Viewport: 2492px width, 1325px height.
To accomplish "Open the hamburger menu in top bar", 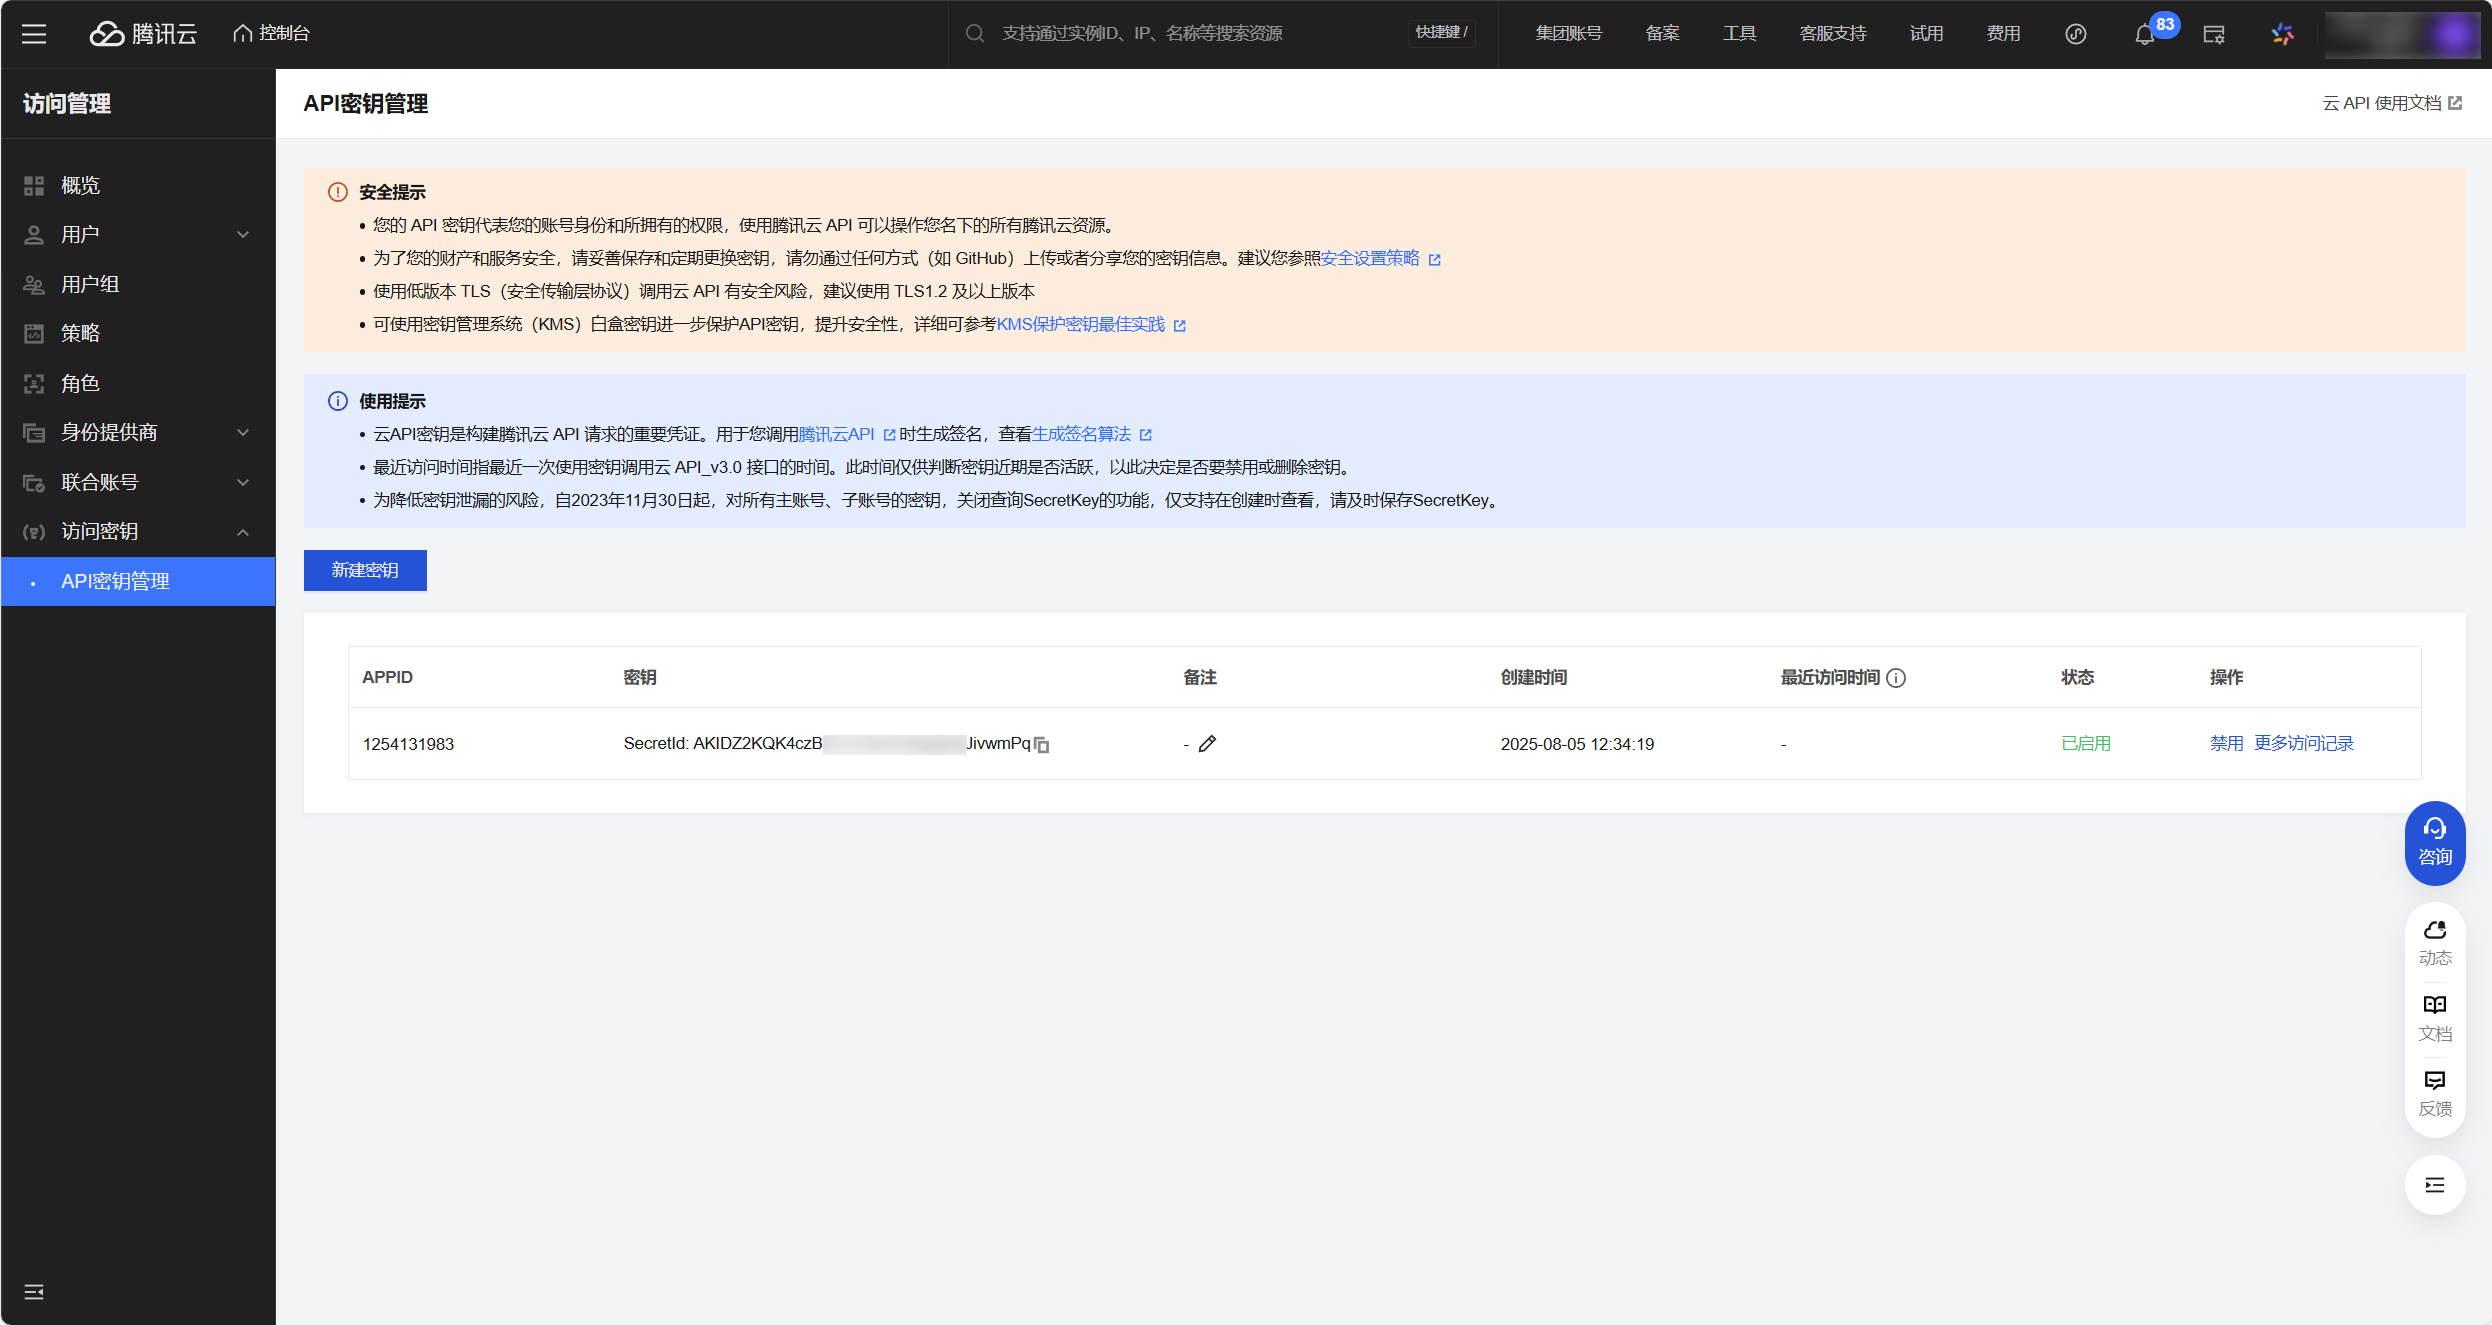I will [x=34, y=34].
